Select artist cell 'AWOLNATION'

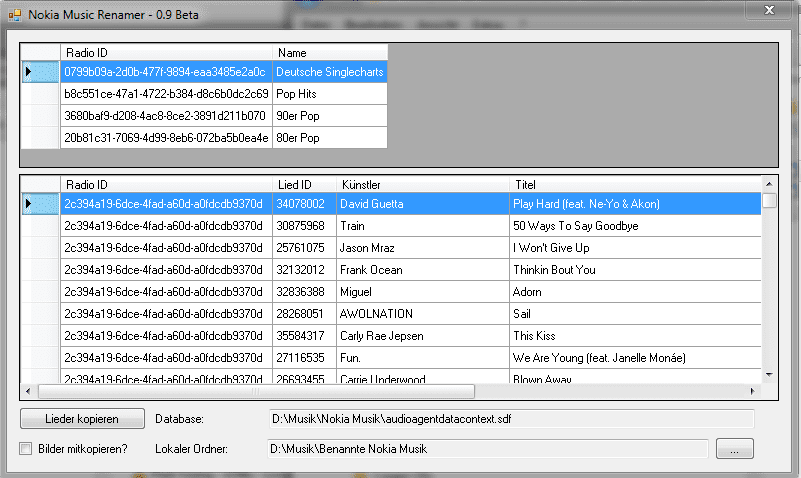point(423,314)
